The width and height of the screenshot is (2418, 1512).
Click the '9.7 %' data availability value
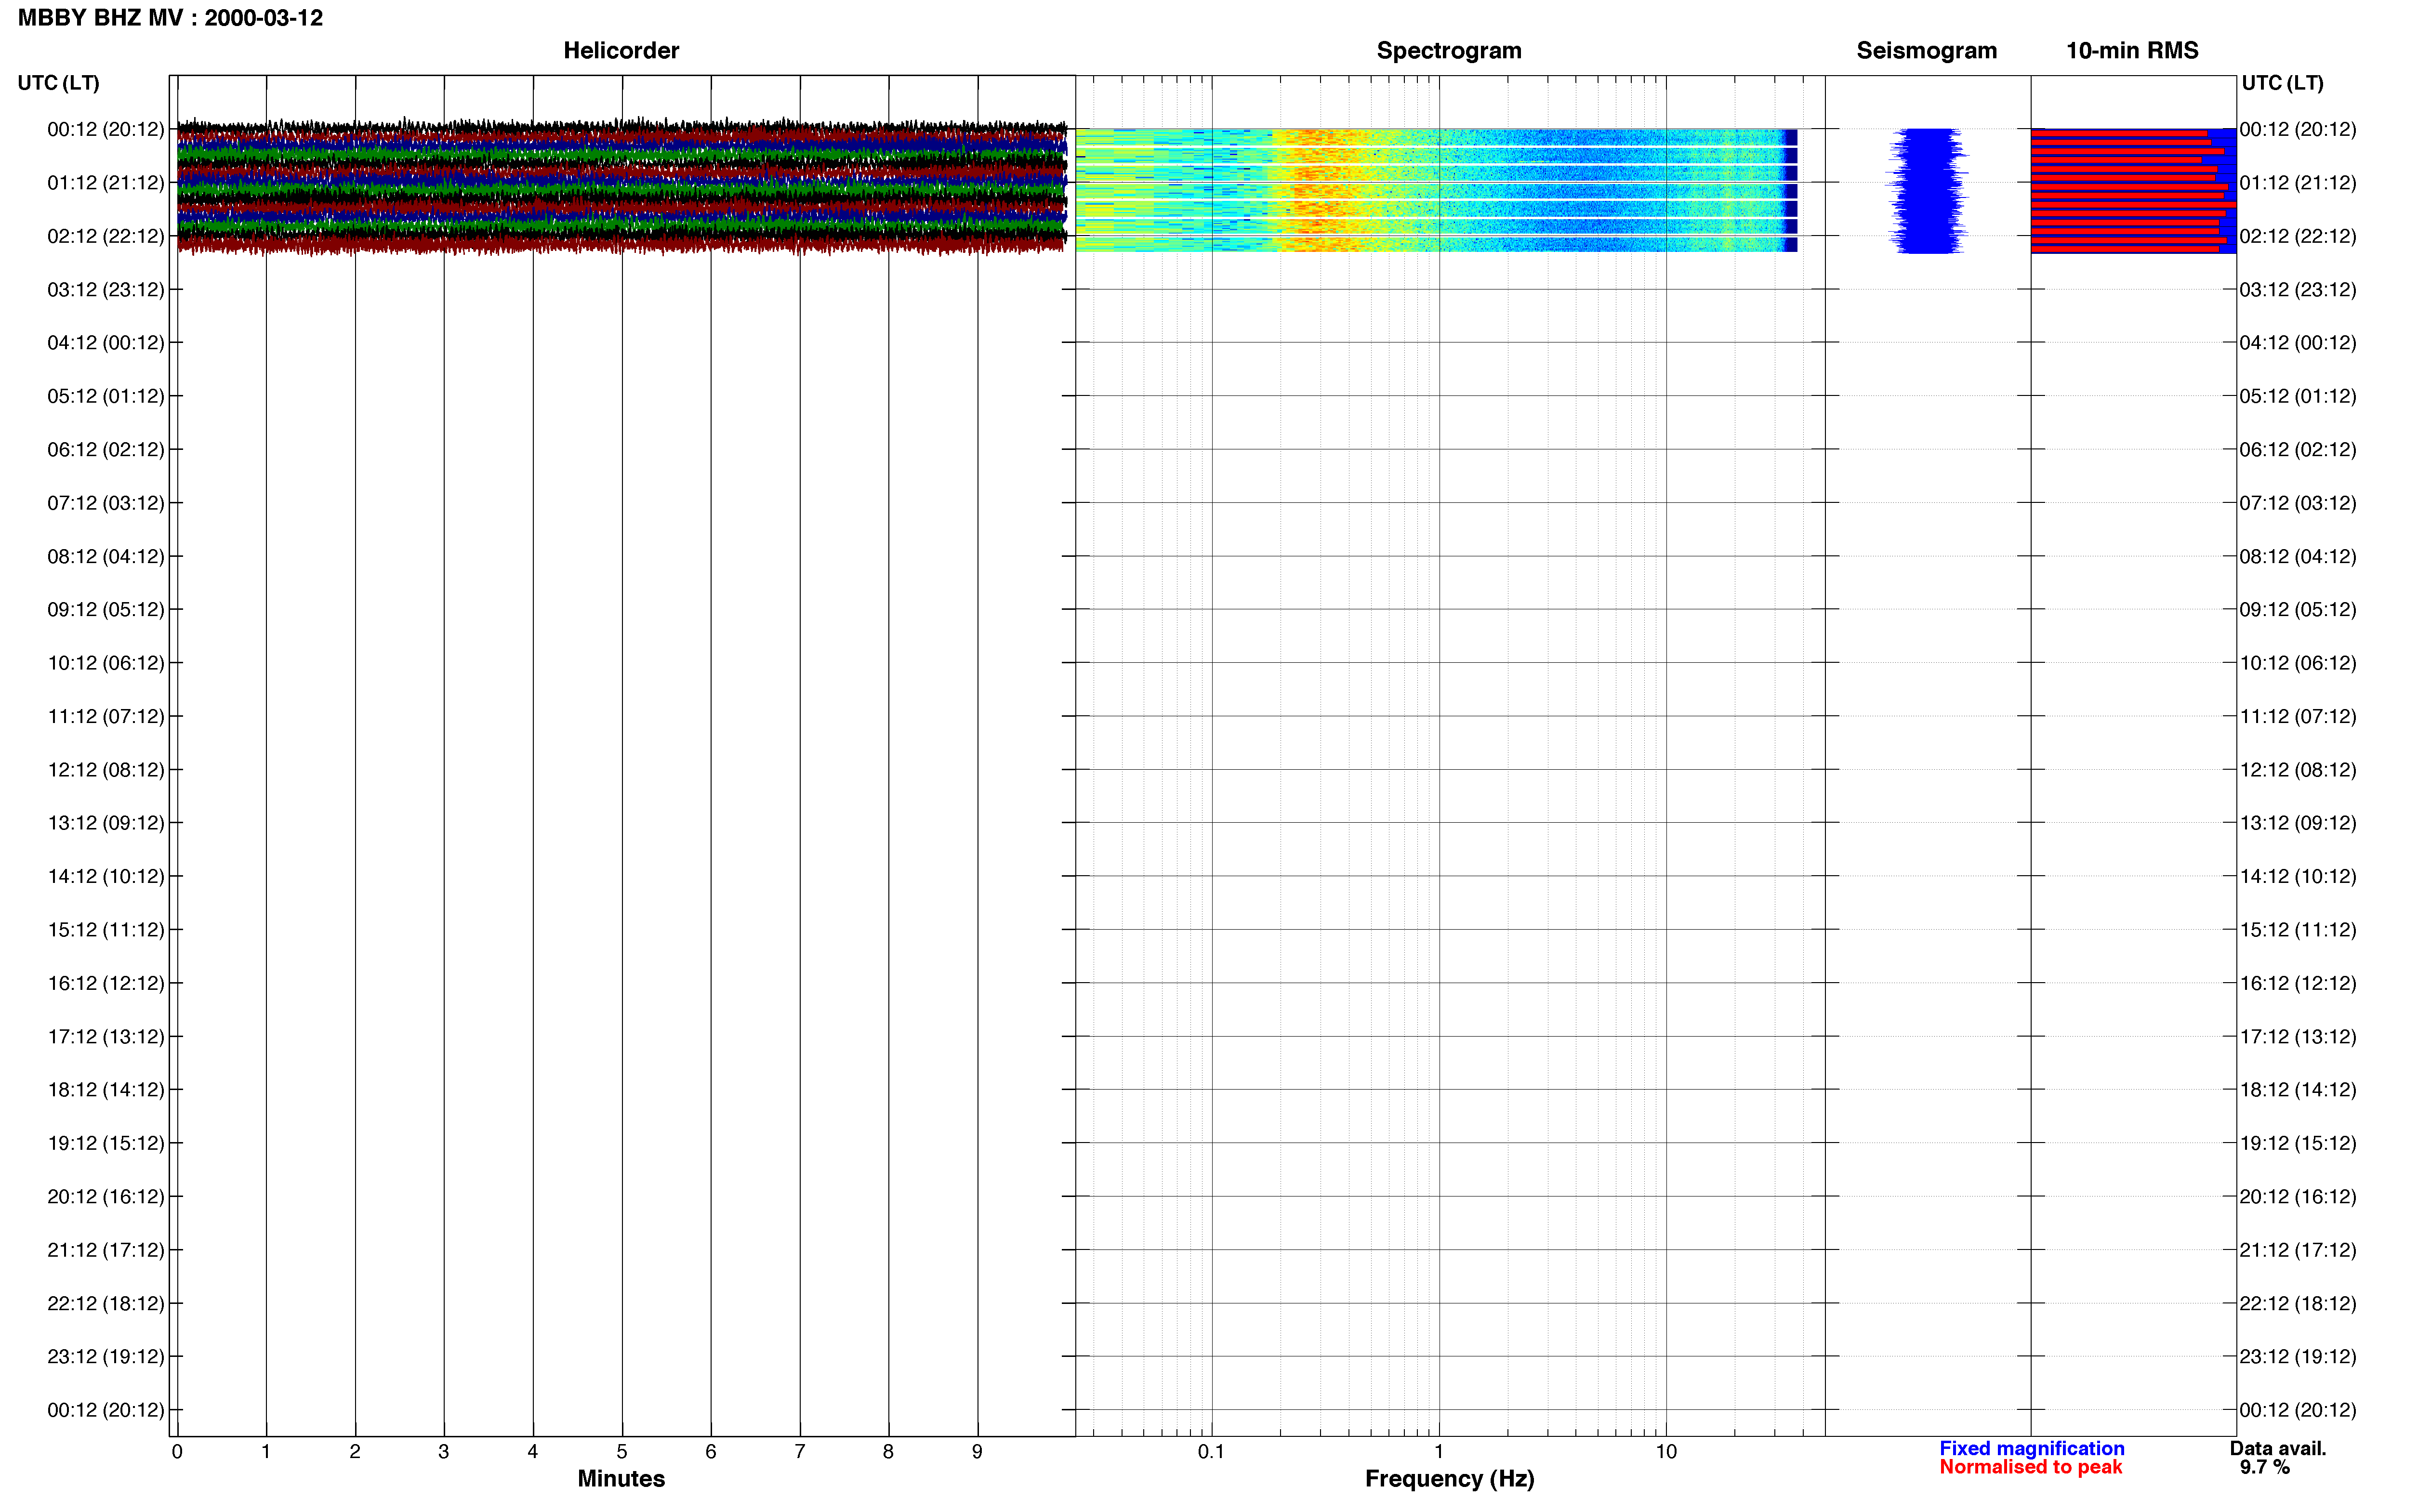pyautogui.click(x=2264, y=1467)
